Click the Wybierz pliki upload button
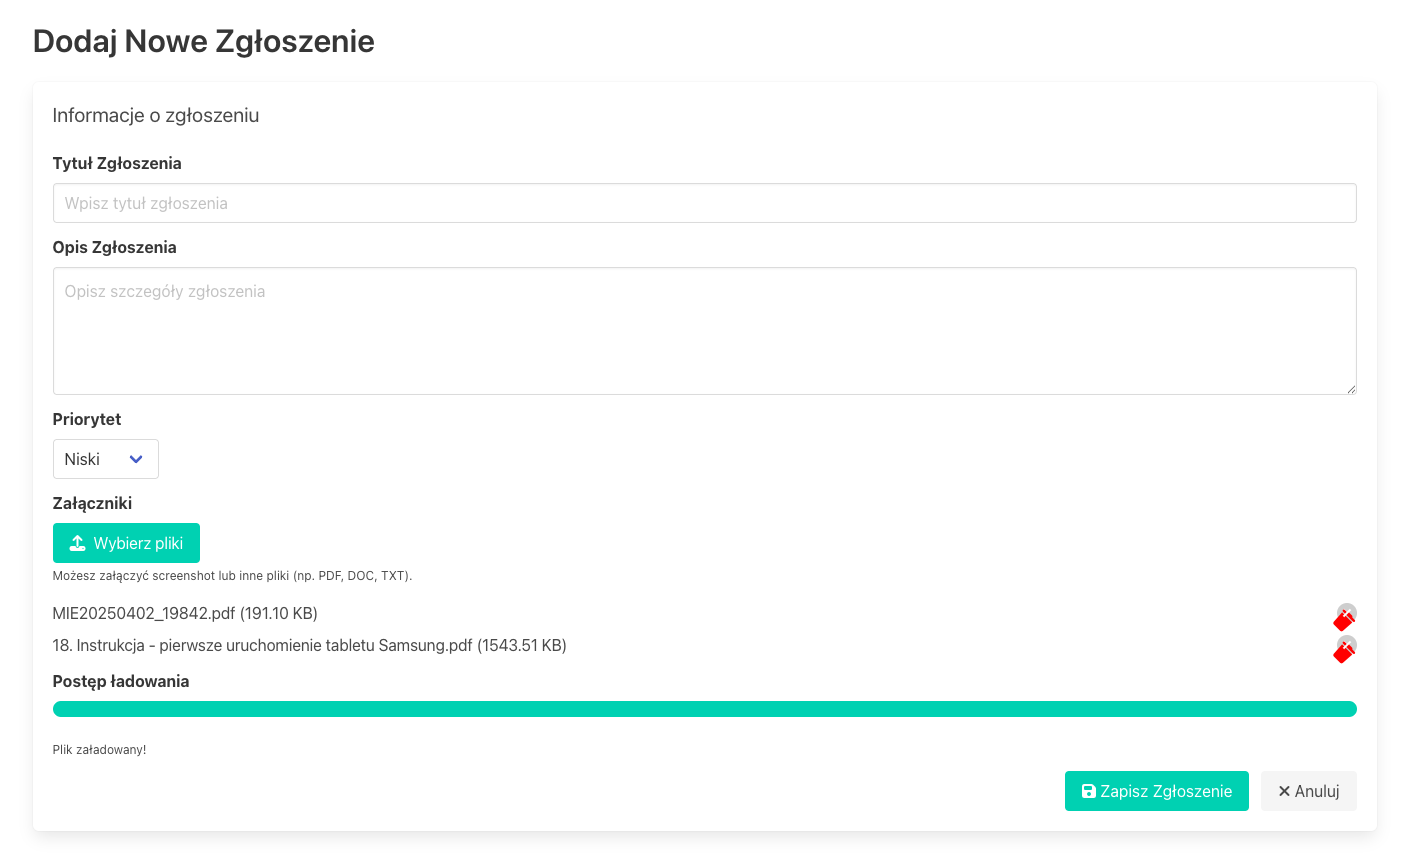 pos(126,542)
